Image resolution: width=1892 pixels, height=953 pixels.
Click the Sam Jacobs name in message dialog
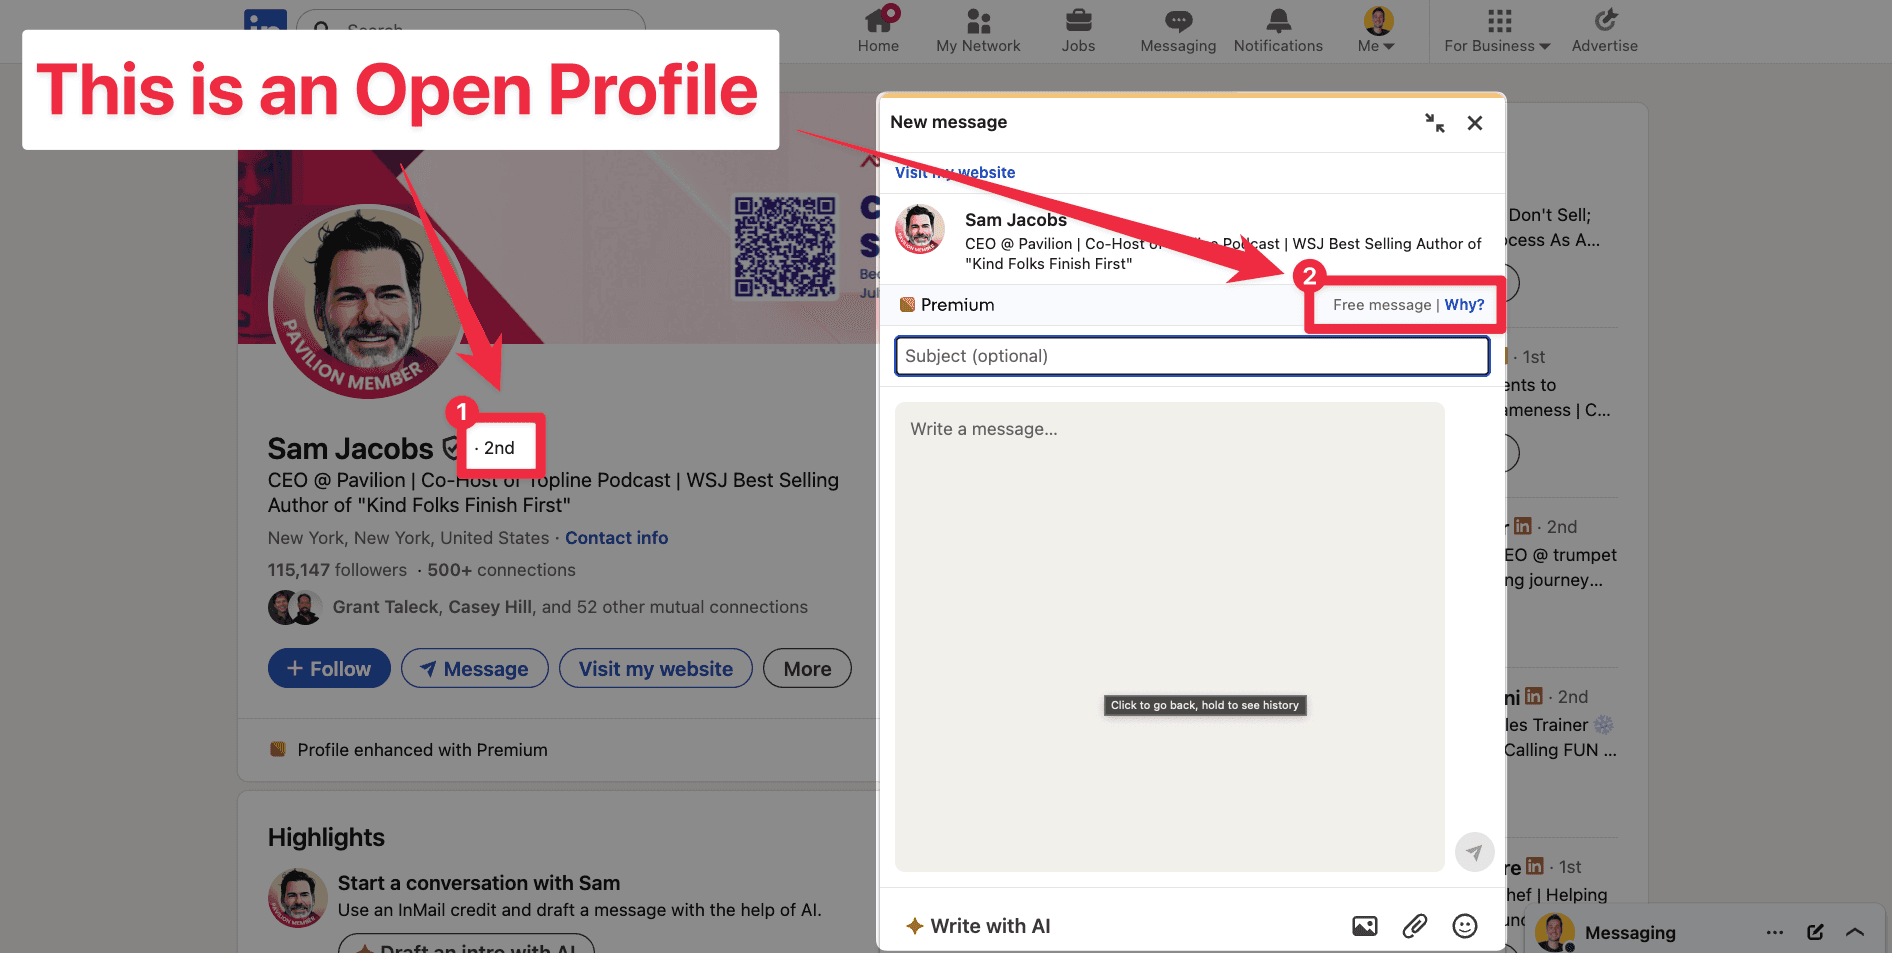click(x=1016, y=220)
